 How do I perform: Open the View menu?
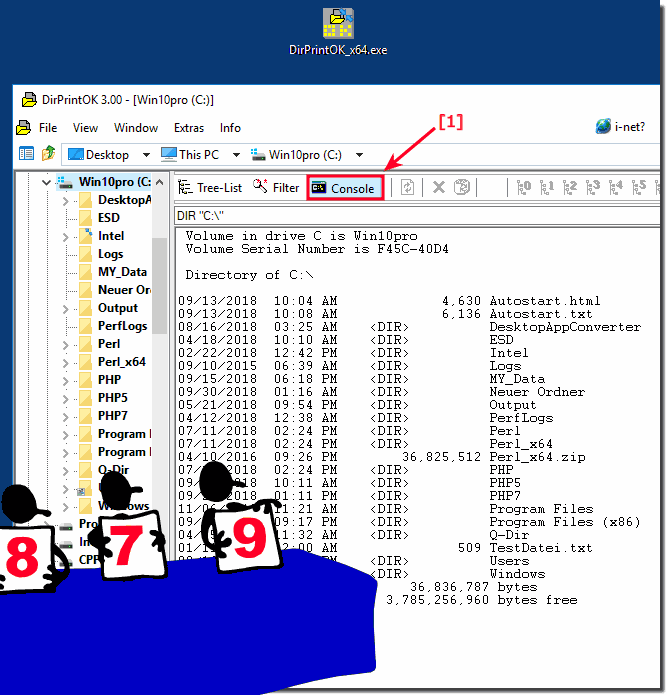85,128
